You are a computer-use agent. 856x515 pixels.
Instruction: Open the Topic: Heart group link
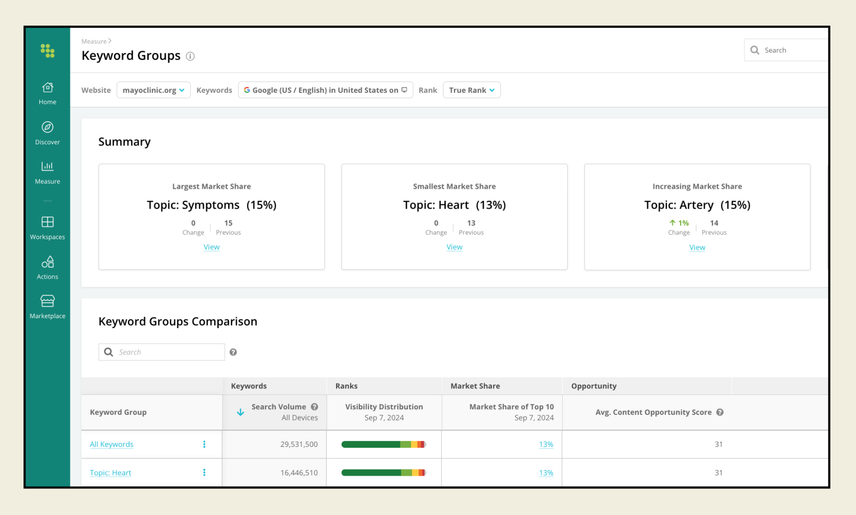(110, 472)
